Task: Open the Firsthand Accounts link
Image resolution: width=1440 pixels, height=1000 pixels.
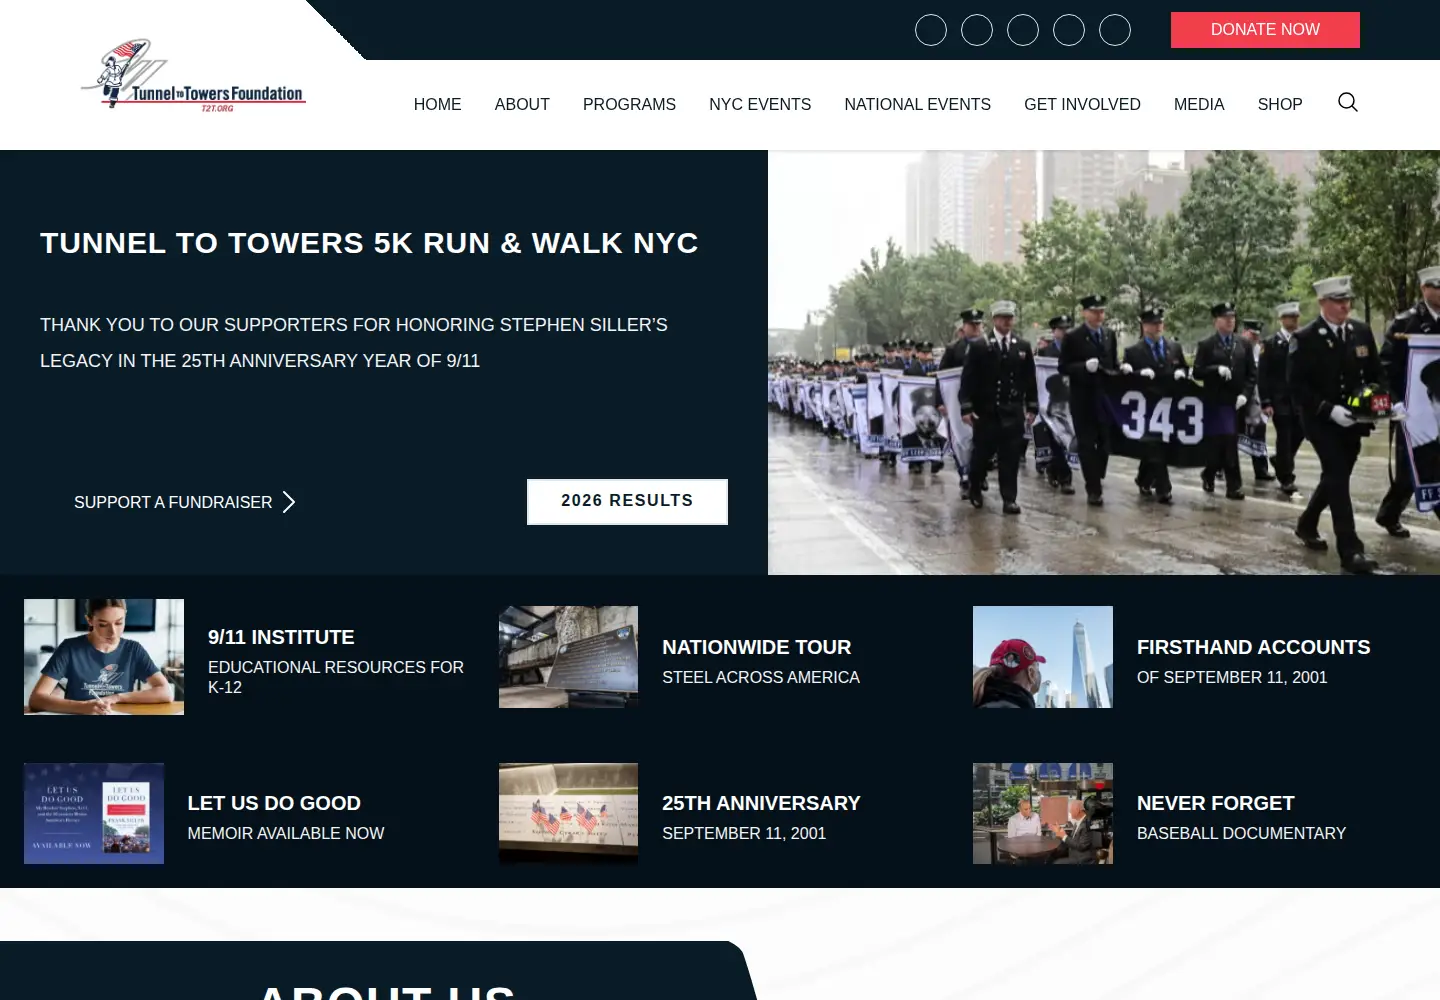Action: [1254, 647]
